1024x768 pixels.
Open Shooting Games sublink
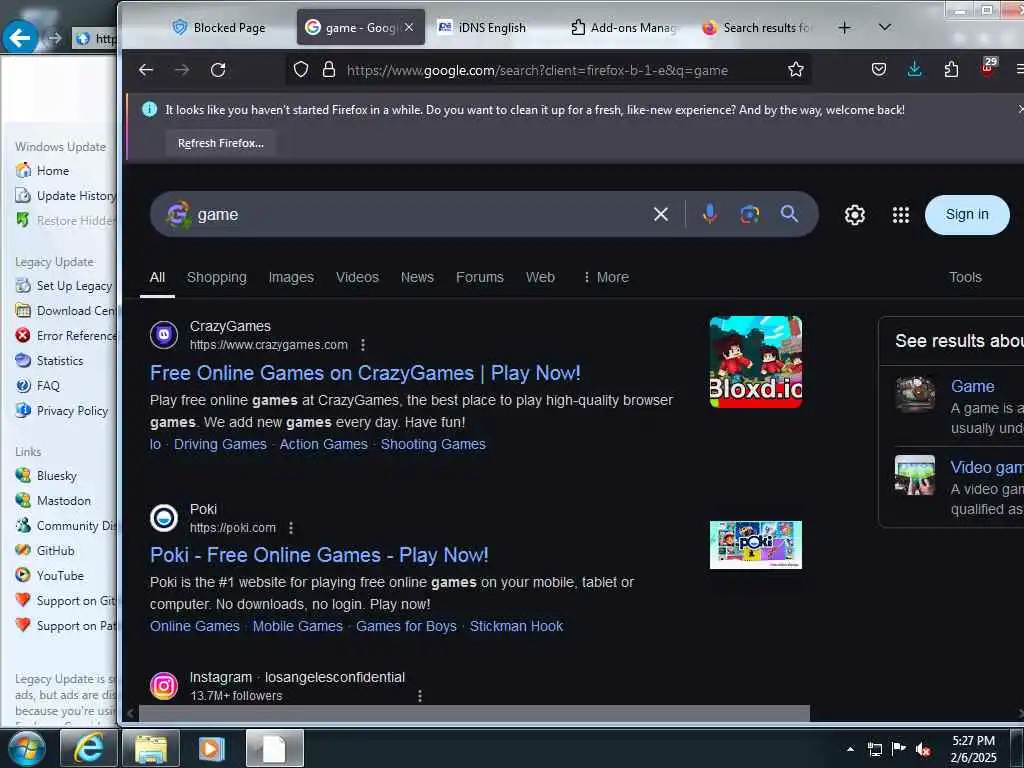(433, 444)
